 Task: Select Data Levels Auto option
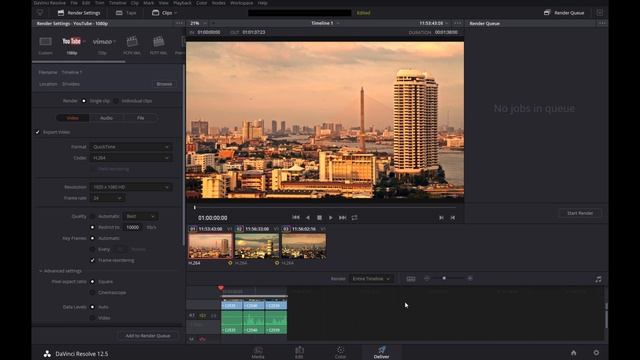(x=92, y=307)
